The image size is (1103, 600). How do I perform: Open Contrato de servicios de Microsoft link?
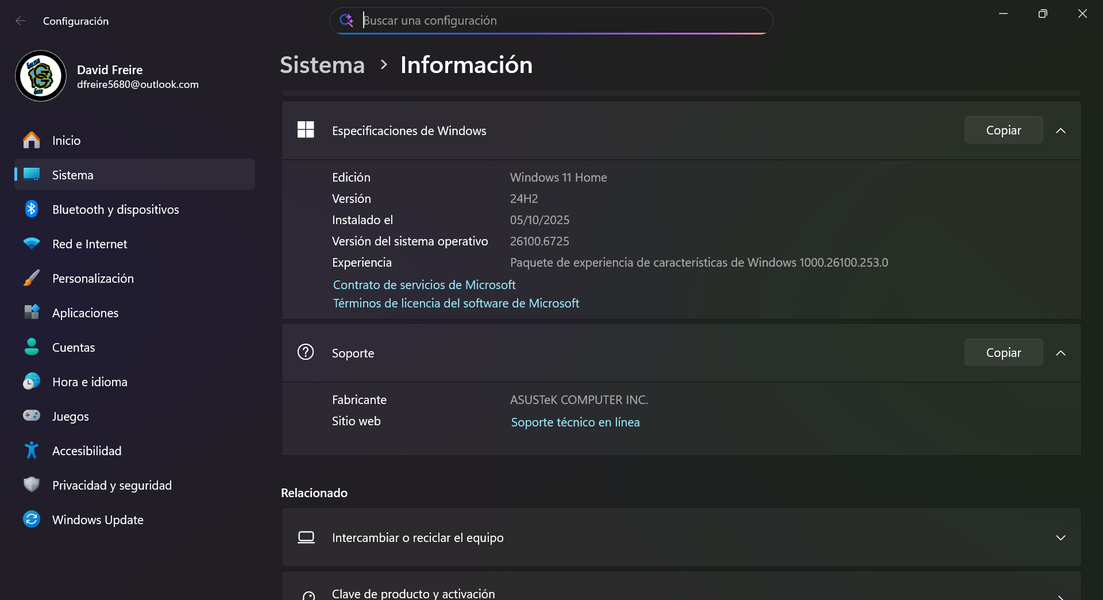click(x=424, y=285)
